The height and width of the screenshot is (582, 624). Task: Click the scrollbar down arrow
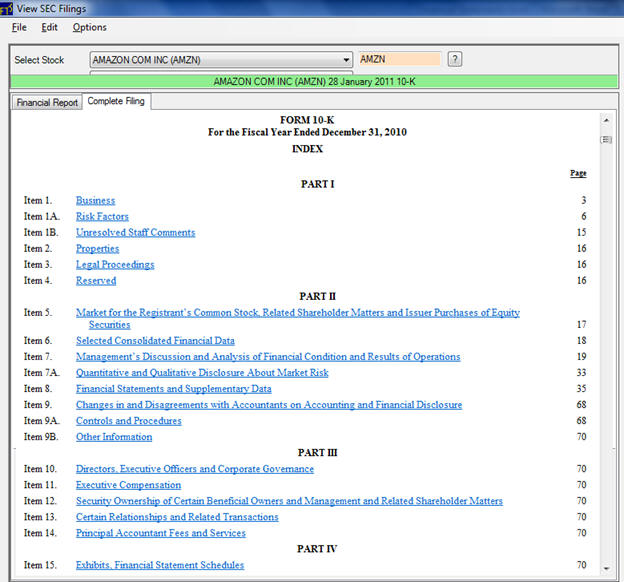pos(606,568)
